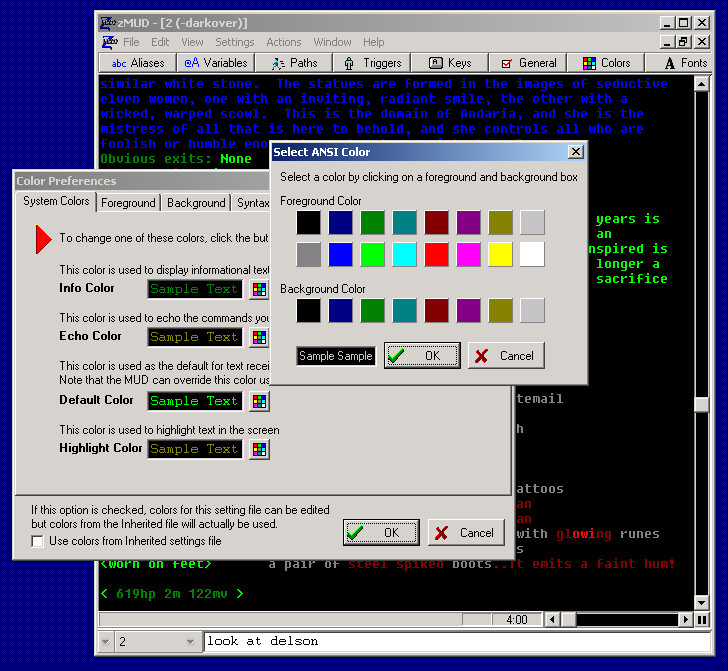Select magenta foreground color swatch
Image resolution: width=728 pixels, height=671 pixels.
[468, 254]
